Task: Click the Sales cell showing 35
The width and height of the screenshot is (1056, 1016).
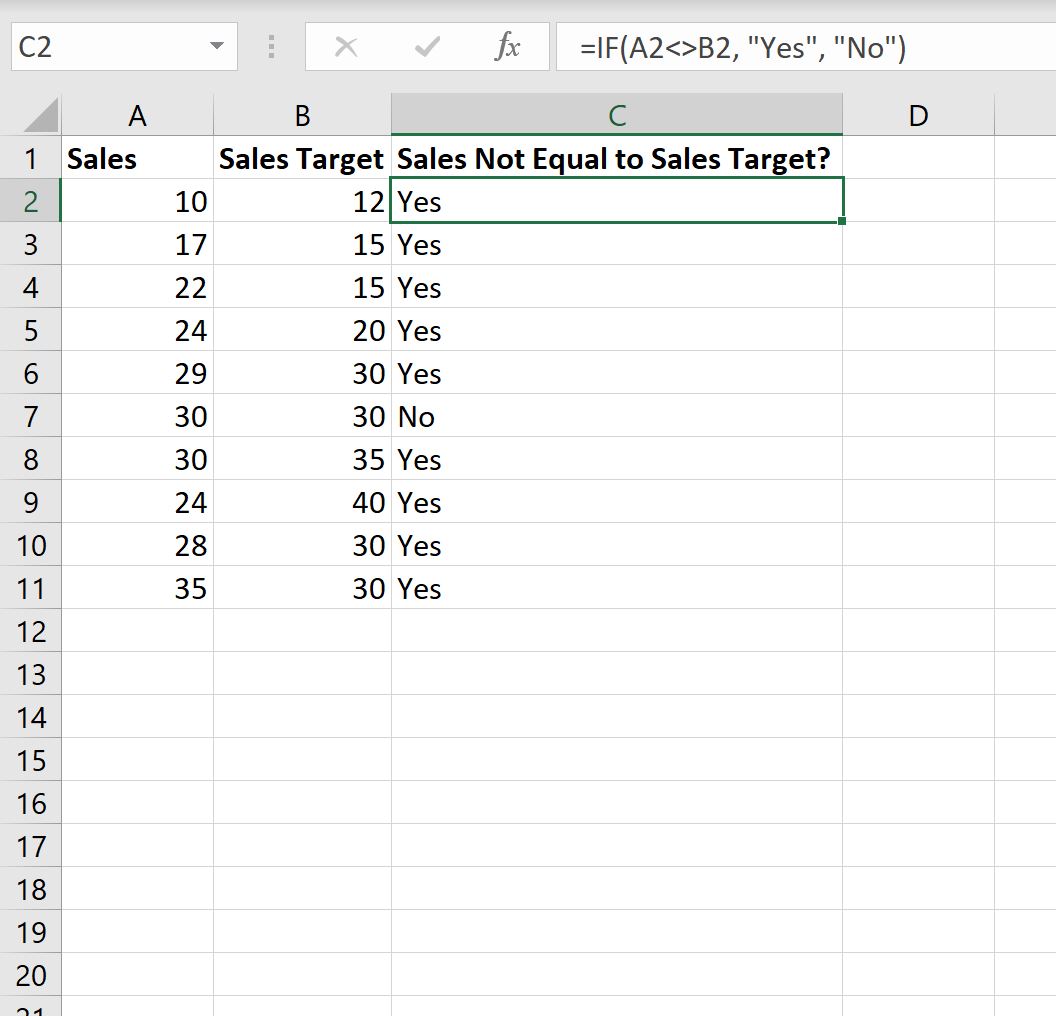Action: coord(137,588)
